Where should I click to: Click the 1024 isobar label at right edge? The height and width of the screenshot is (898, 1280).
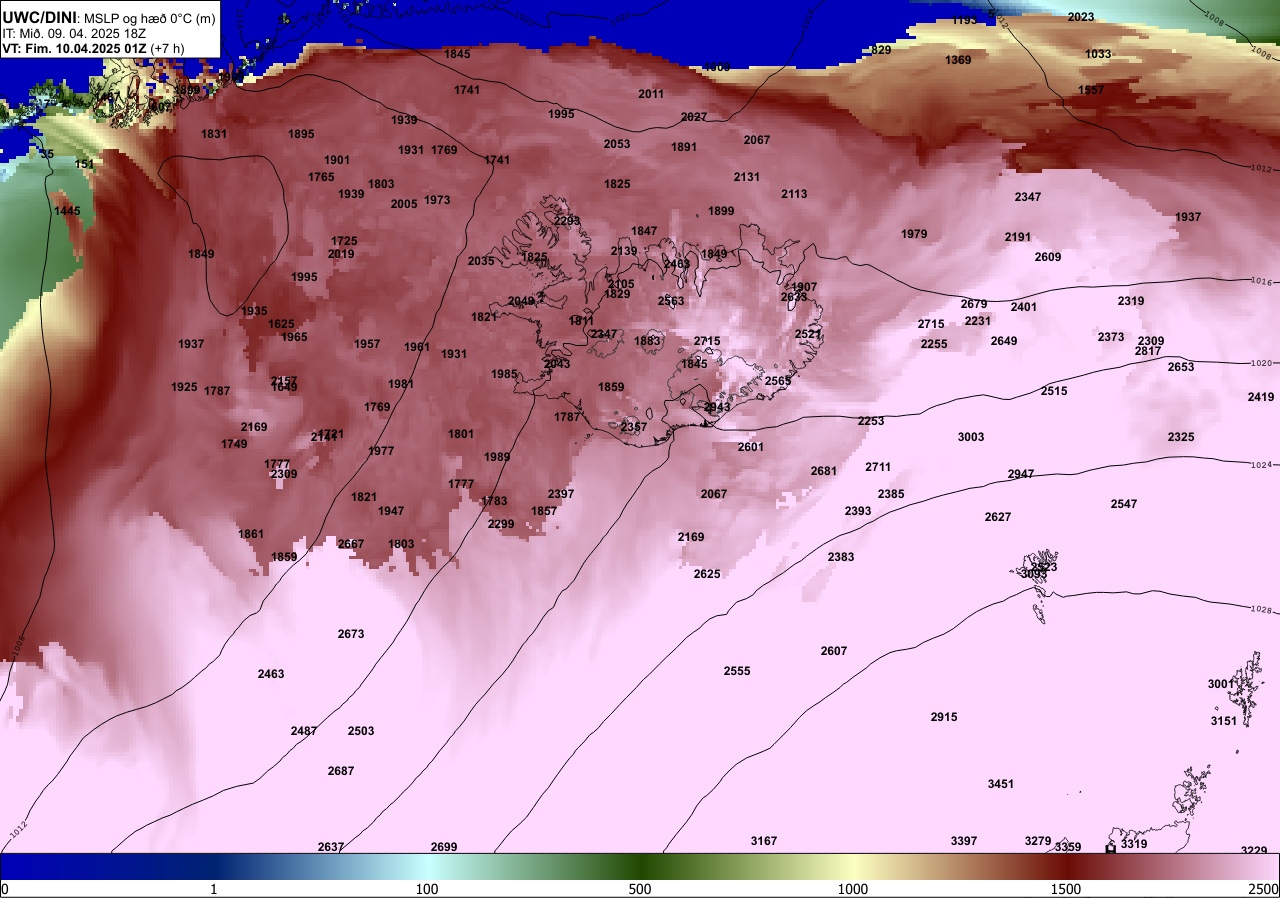click(x=1260, y=465)
